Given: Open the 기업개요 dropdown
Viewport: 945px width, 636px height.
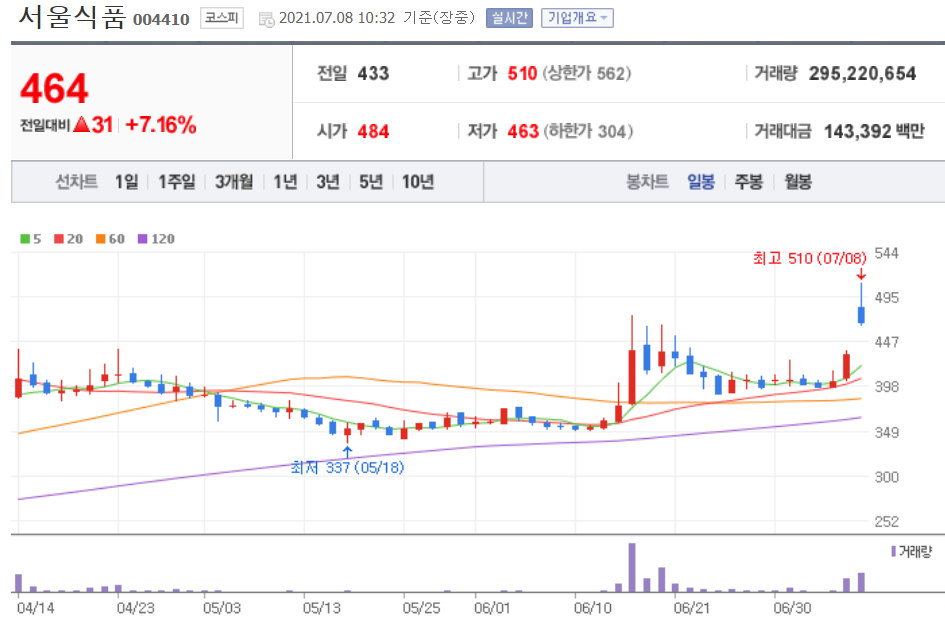Looking at the screenshot, I should pos(577,18).
